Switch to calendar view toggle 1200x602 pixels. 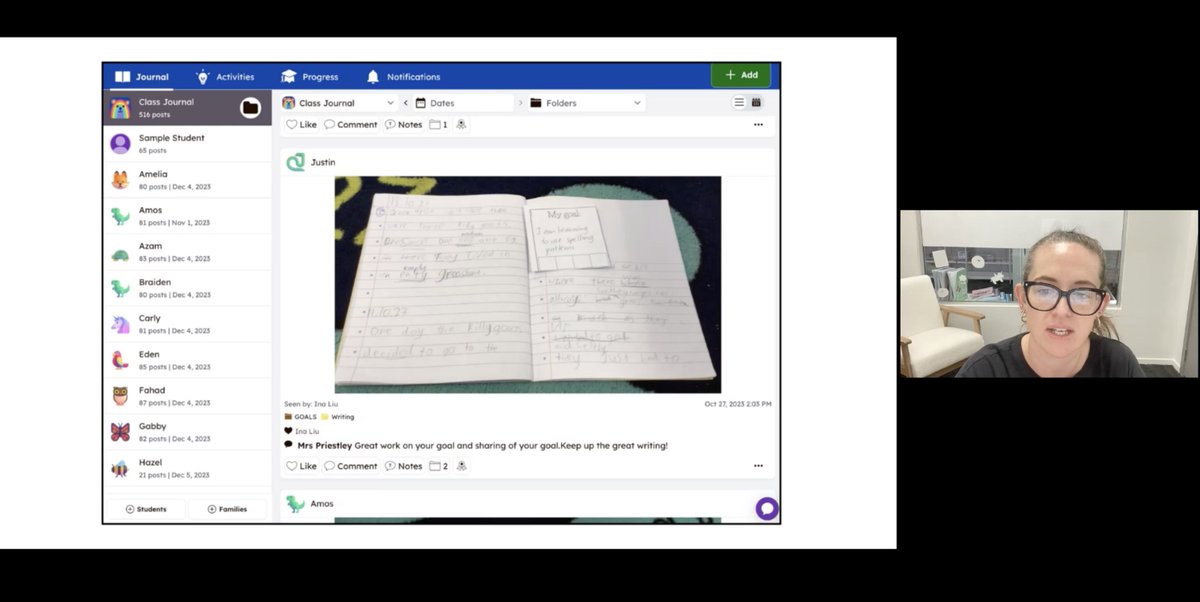[756, 102]
